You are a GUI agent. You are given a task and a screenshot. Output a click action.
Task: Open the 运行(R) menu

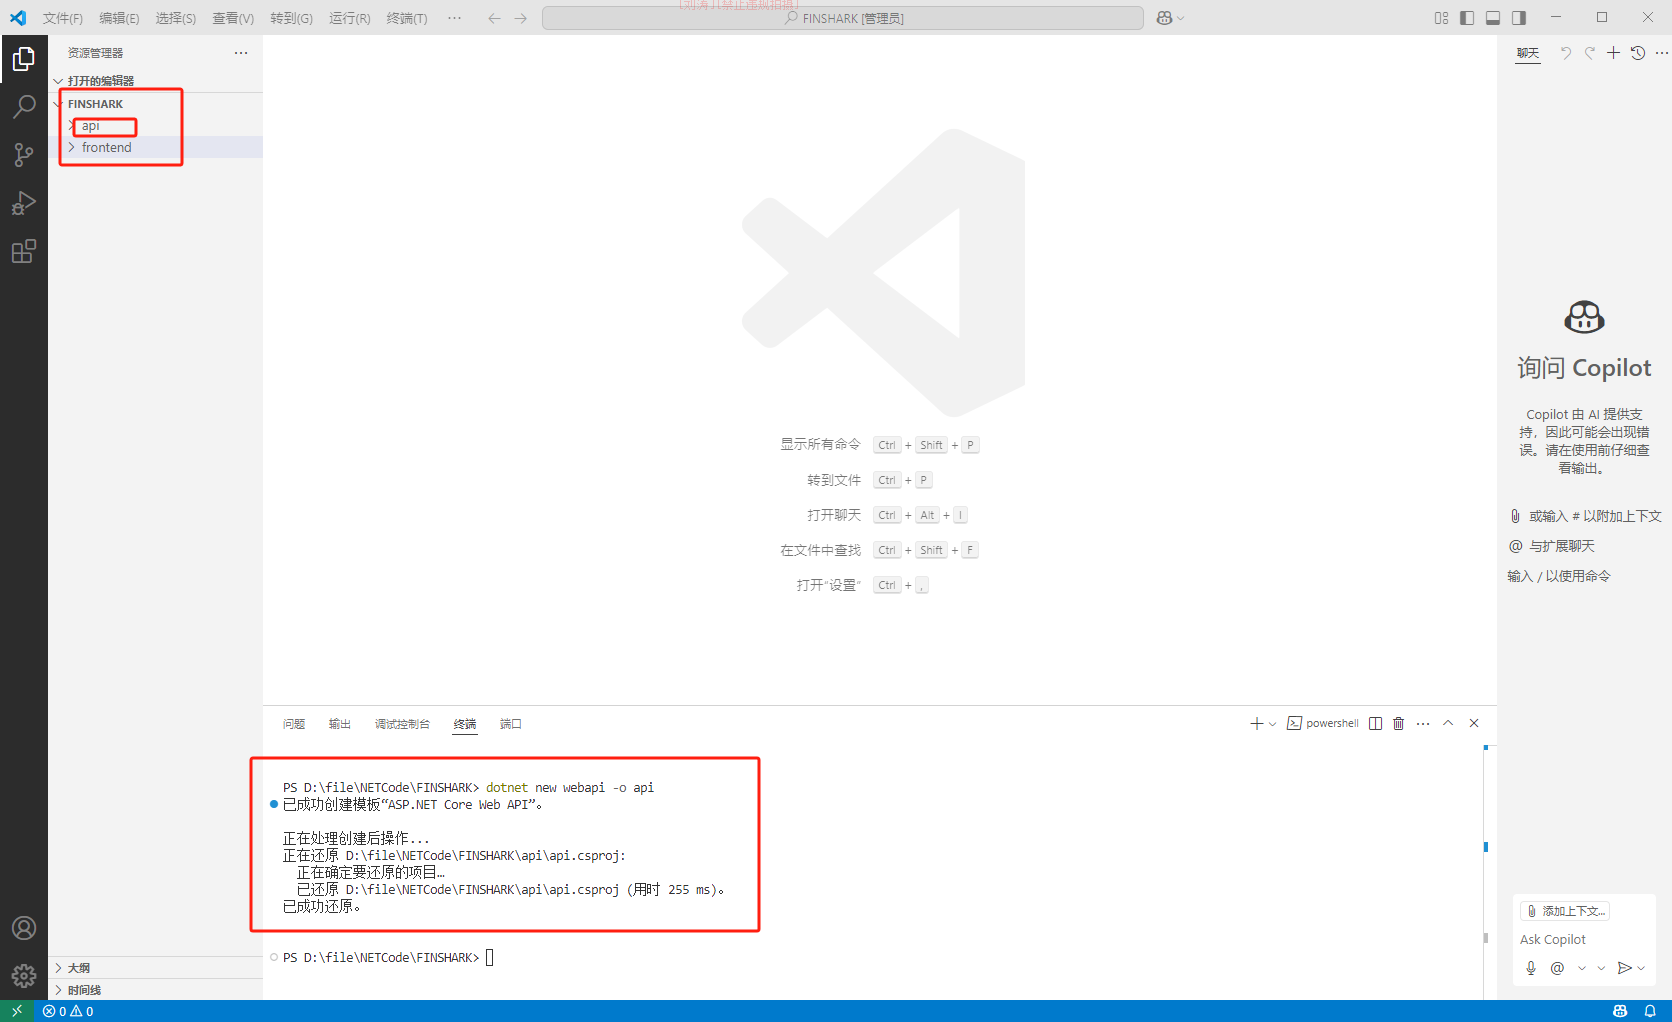(350, 18)
